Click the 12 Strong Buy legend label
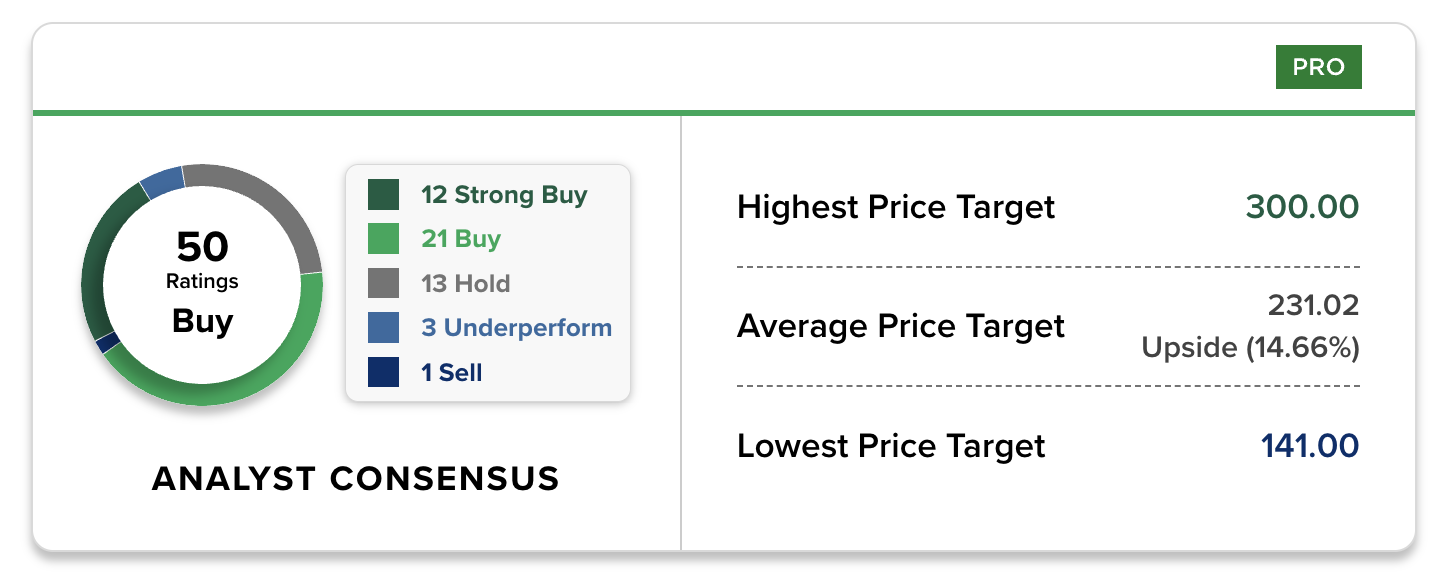The image size is (1448, 584). click(x=504, y=195)
